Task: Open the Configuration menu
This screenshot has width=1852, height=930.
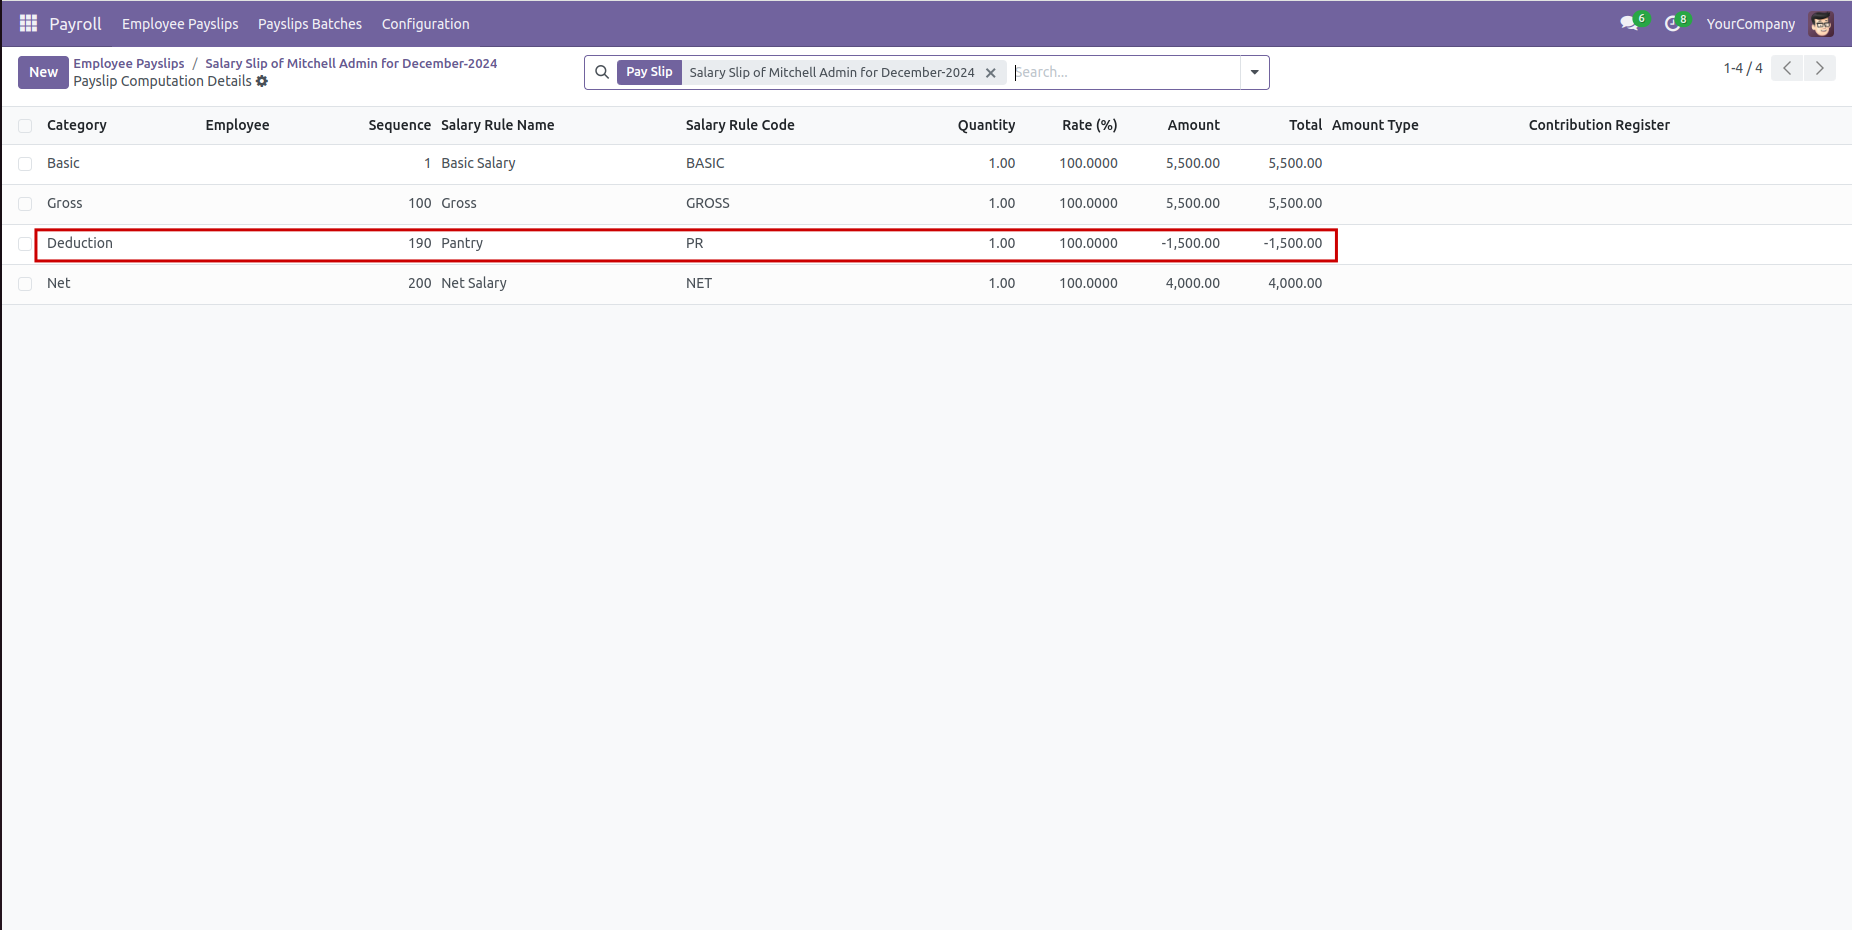Action: coord(425,24)
